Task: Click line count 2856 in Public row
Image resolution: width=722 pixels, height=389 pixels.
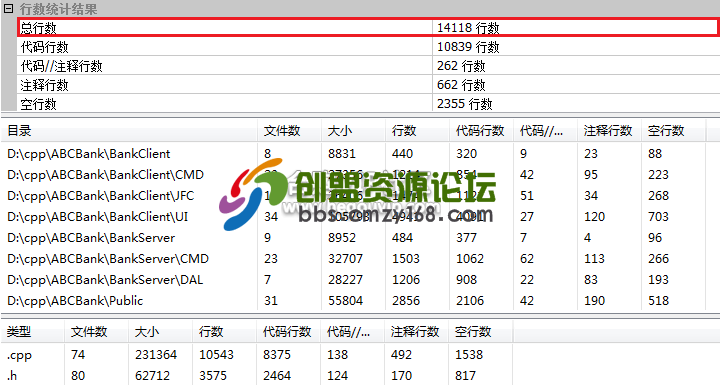Action: pyautogui.click(x=406, y=301)
